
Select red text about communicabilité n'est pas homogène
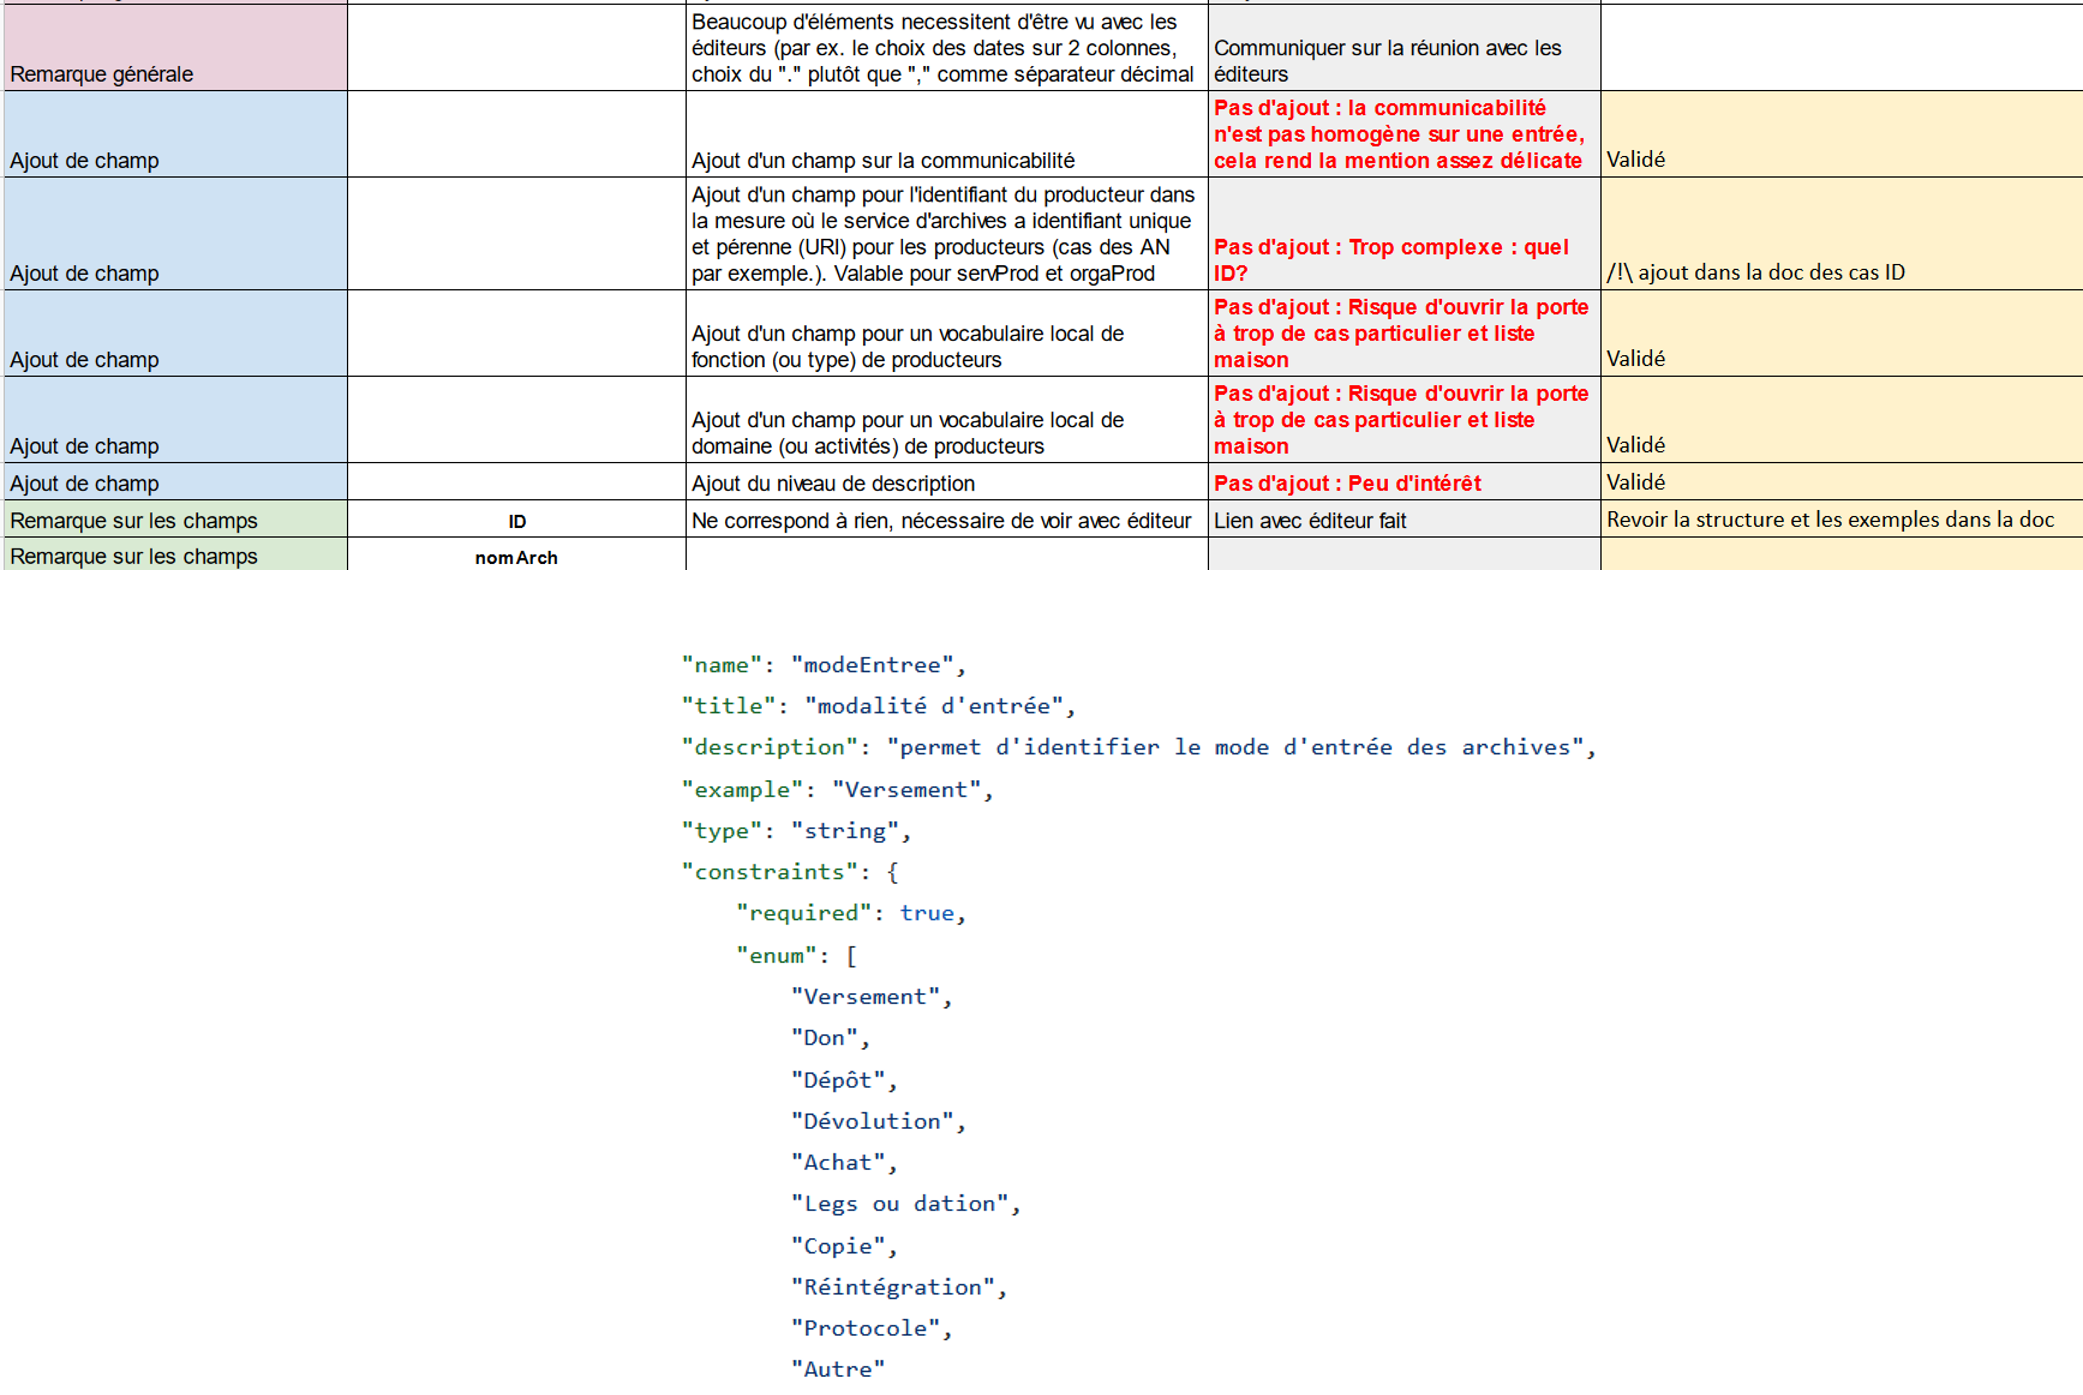[1404, 135]
